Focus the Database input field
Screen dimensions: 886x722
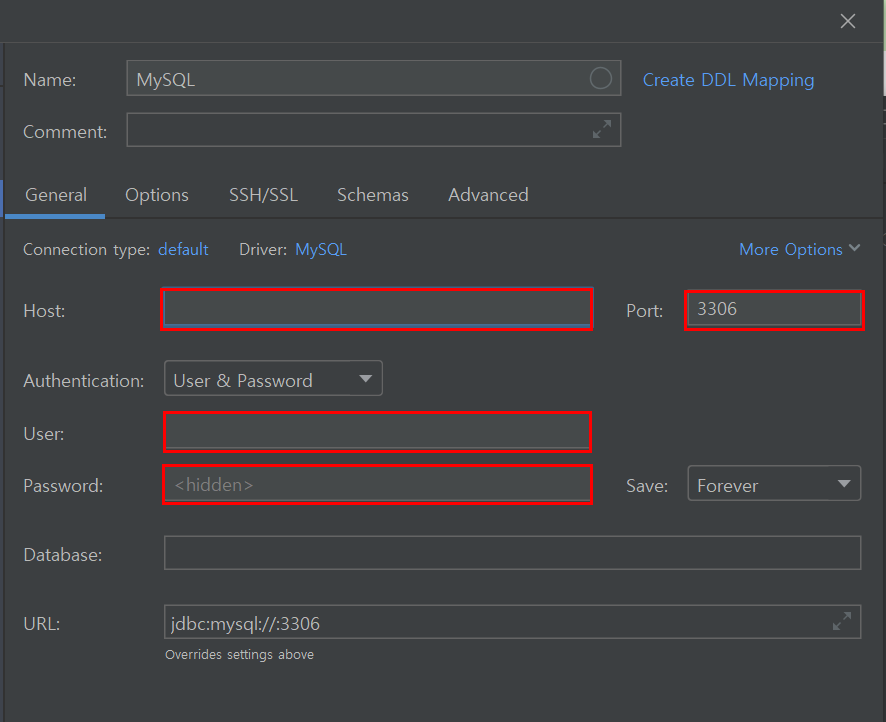513,553
